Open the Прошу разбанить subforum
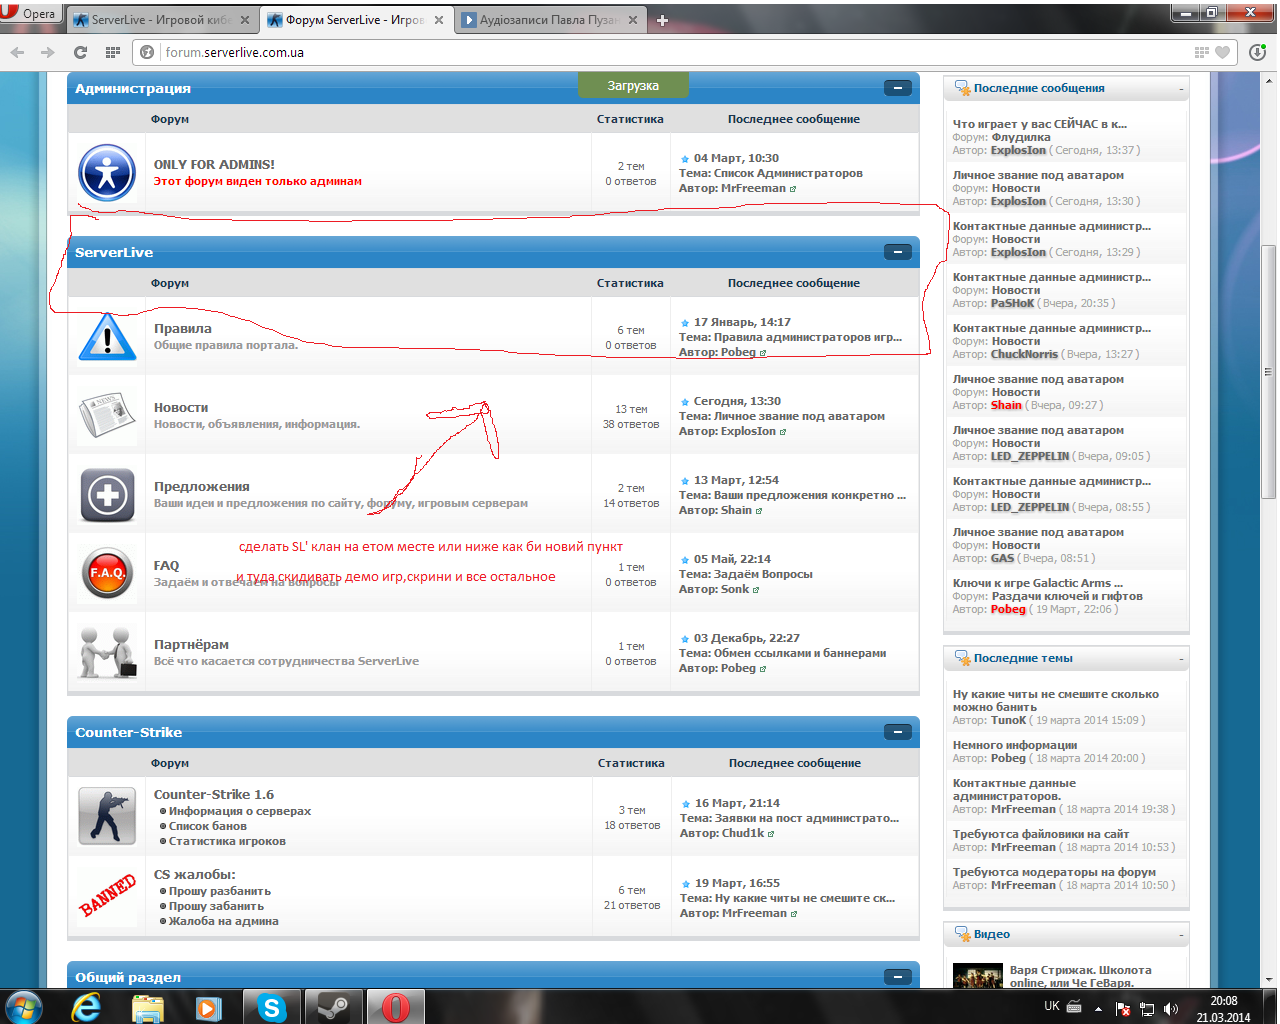1280x1024 pixels. point(220,891)
